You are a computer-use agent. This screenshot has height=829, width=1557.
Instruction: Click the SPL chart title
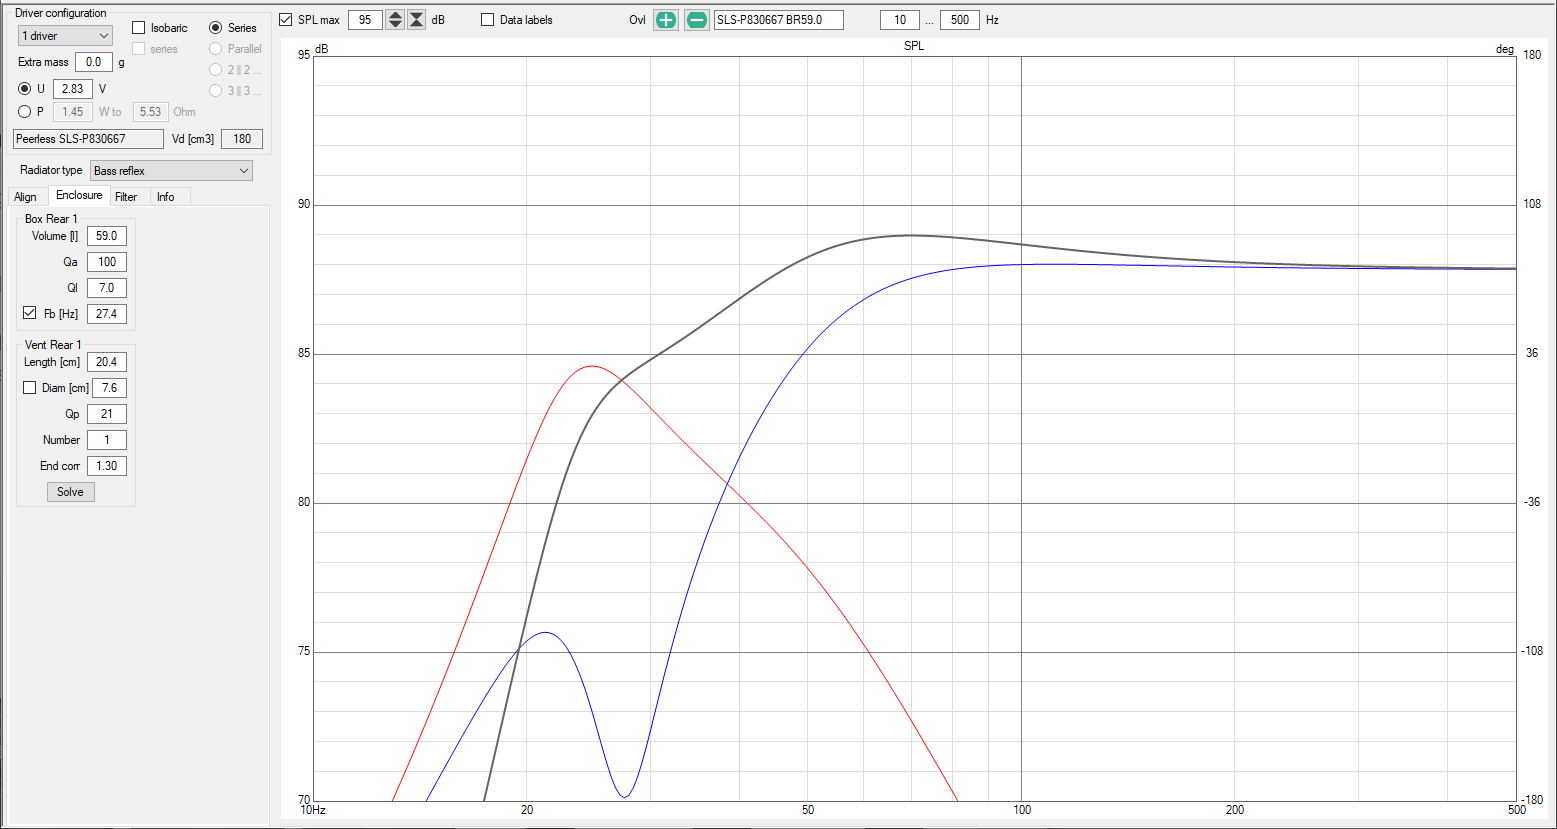914,46
